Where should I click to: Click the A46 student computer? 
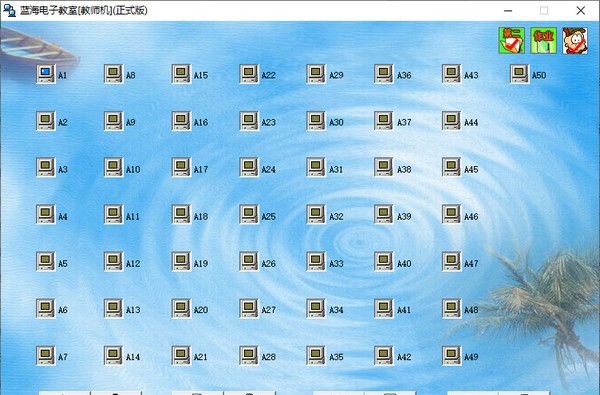(452, 215)
